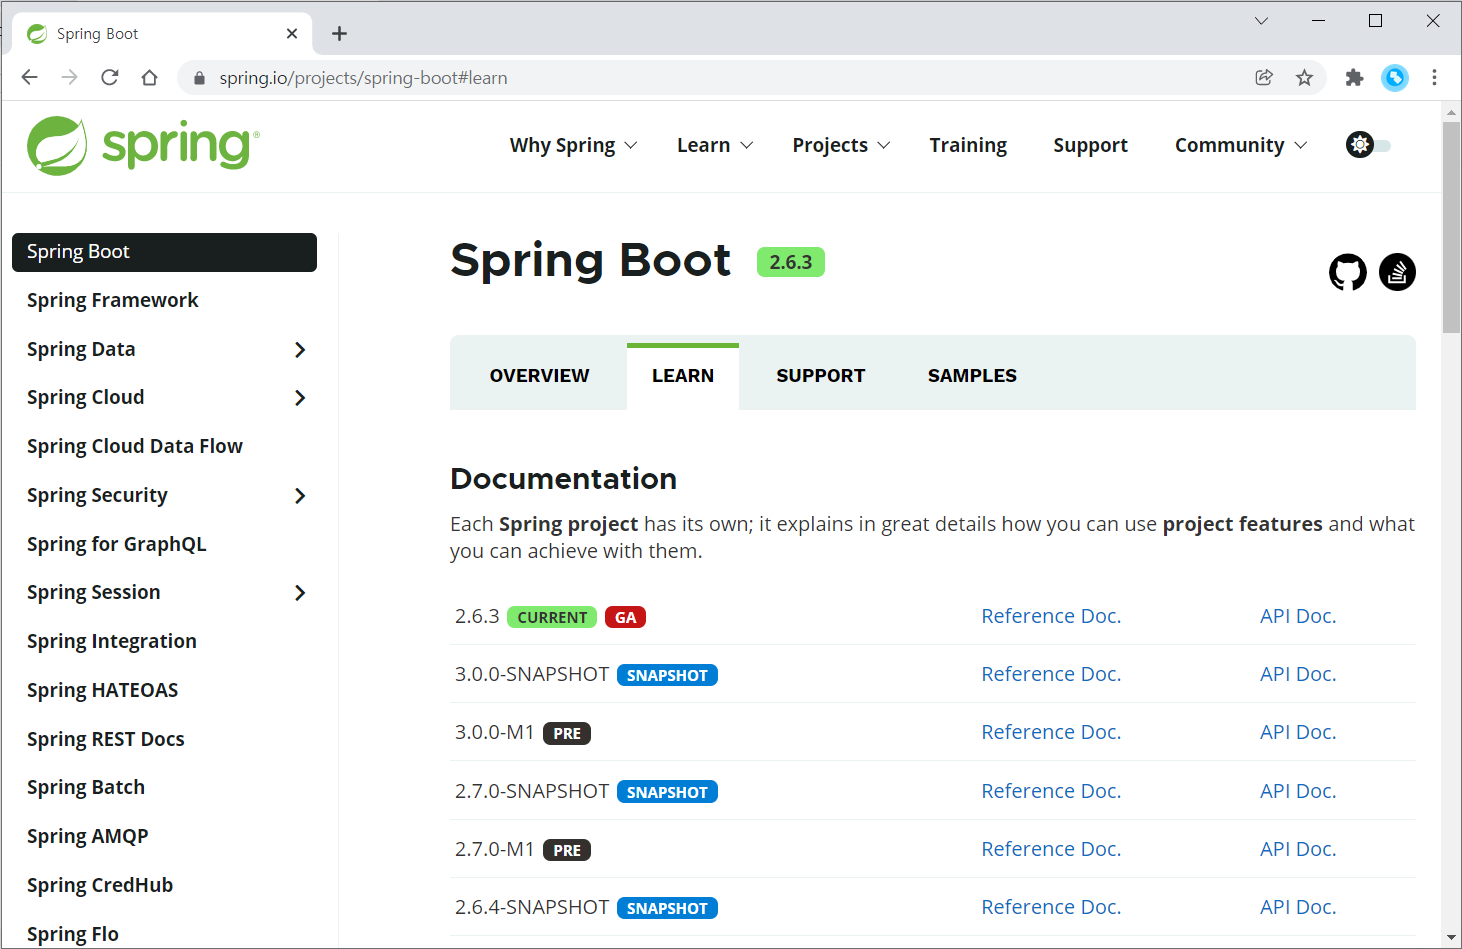Open Reference Doc. for 2.7.0-M1

(1051, 849)
